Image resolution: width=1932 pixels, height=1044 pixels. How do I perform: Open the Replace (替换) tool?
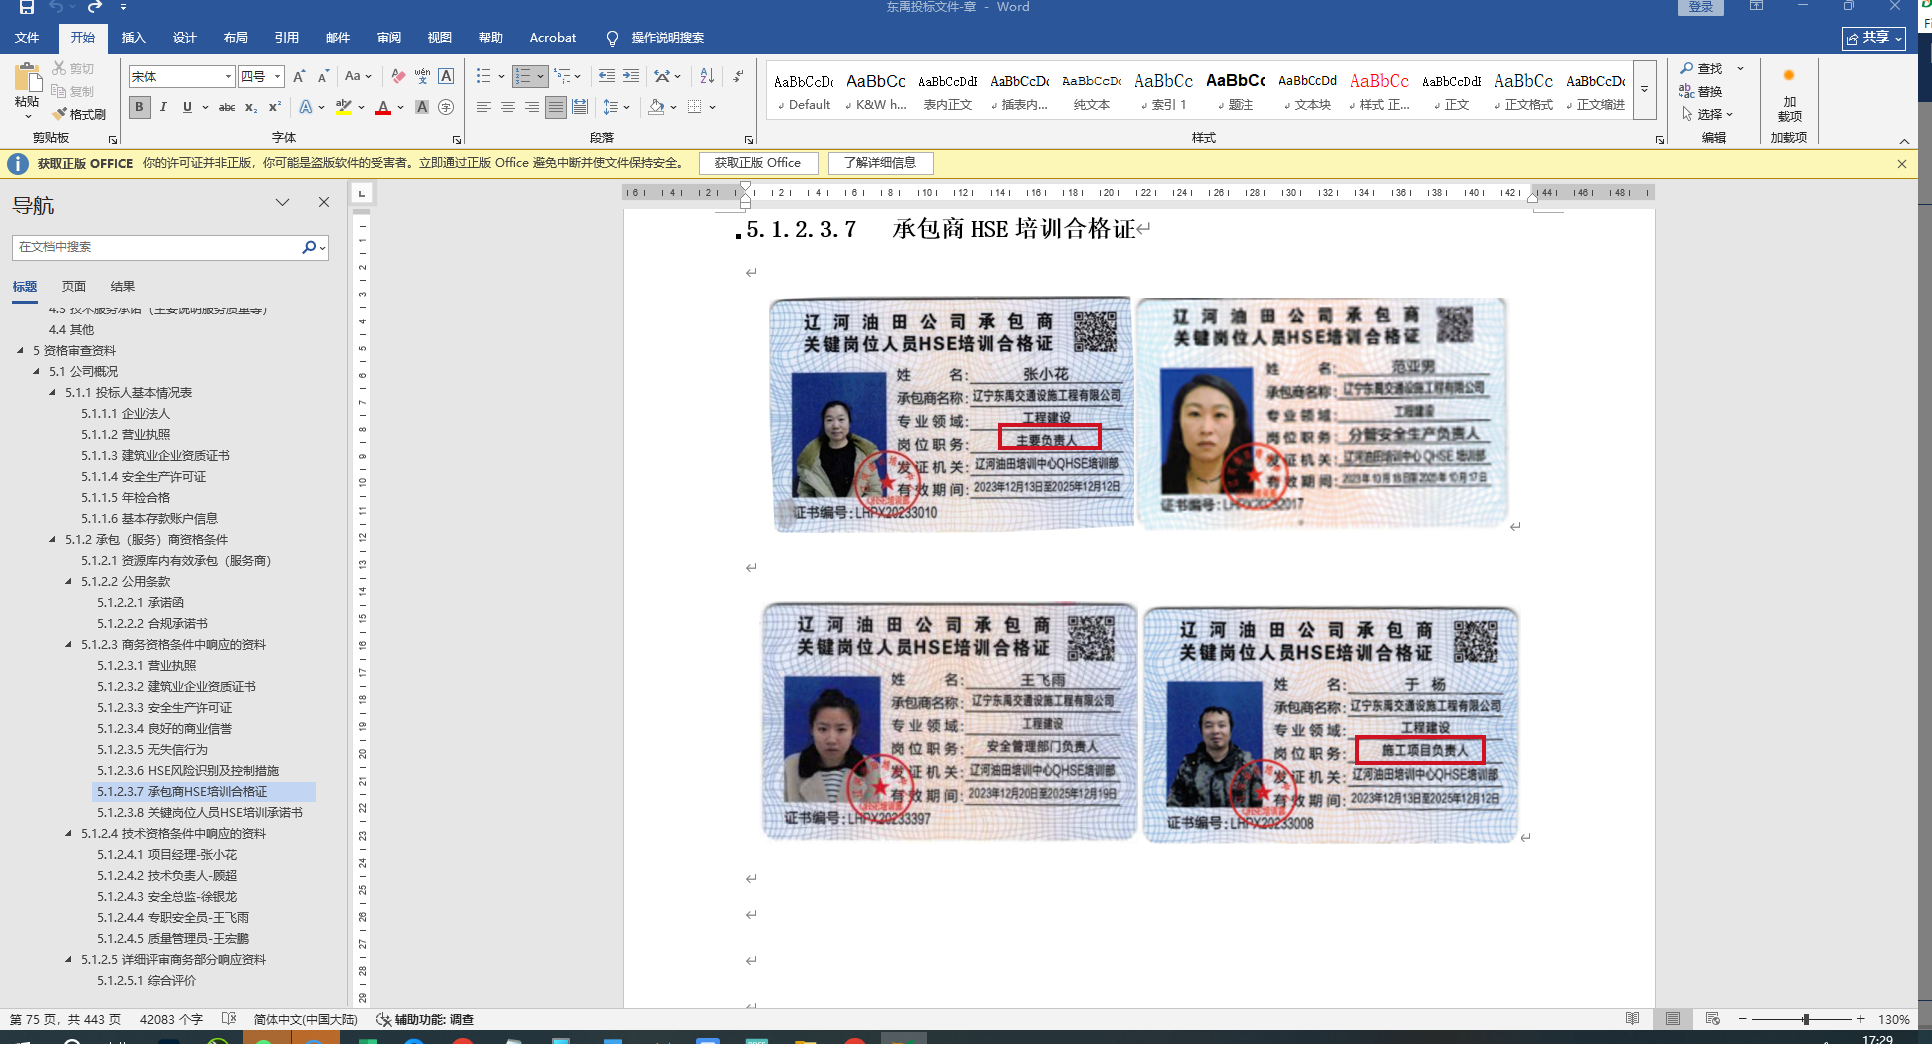1700,91
